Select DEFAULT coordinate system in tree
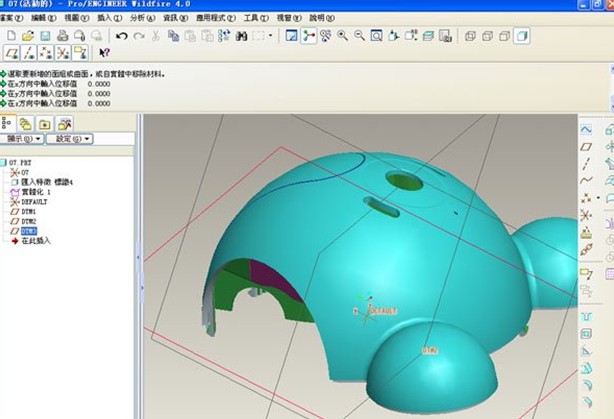The image size is (614, 419). click(x=29, y=202)
